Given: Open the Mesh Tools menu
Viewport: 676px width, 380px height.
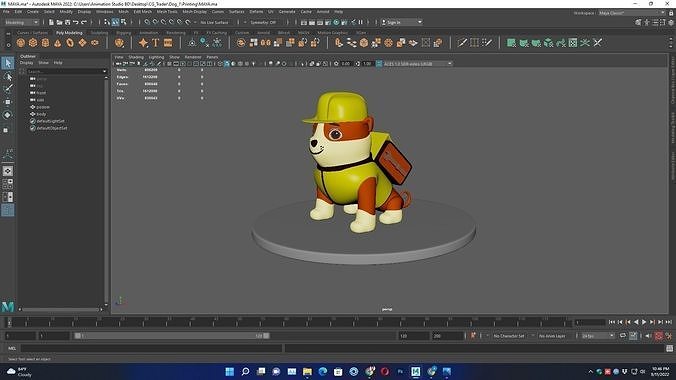Looking at the screenshot, I should (167, 12).
